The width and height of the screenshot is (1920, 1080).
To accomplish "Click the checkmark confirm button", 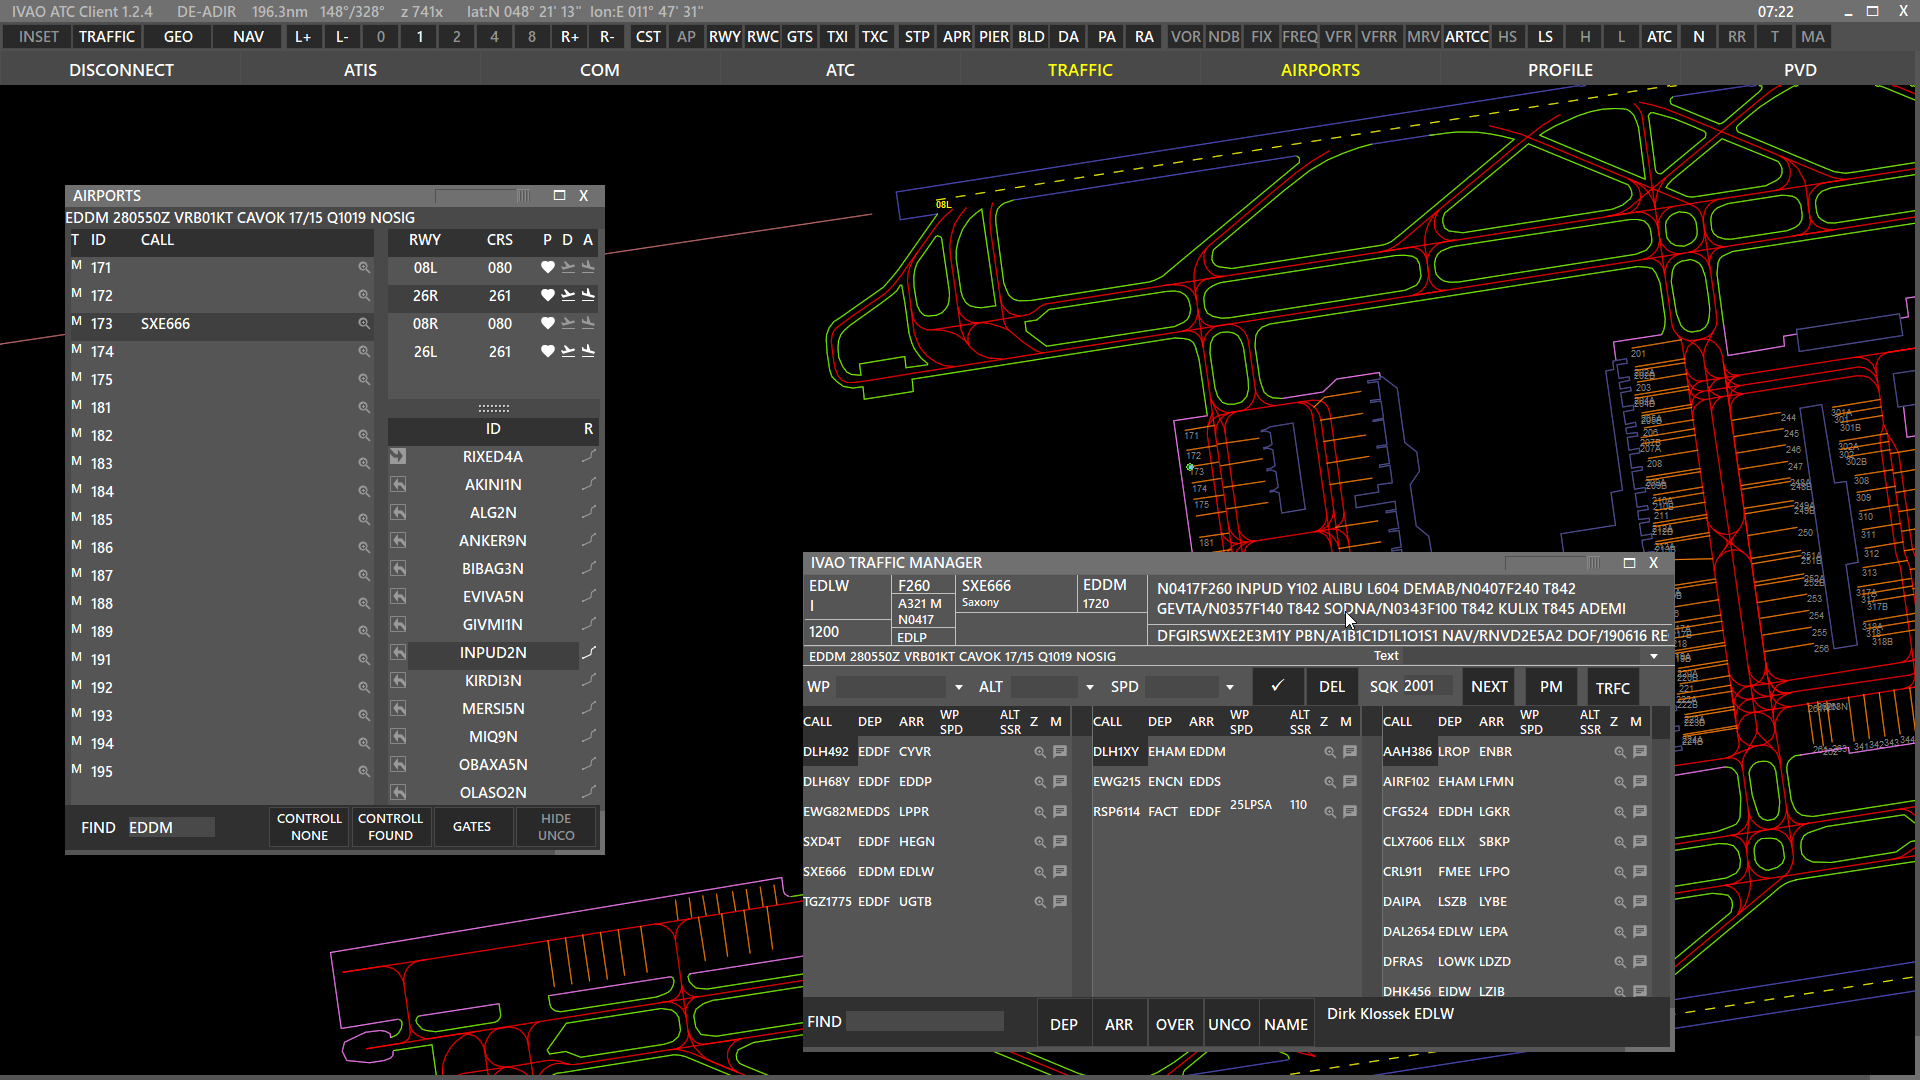I will coord(1277,687).
